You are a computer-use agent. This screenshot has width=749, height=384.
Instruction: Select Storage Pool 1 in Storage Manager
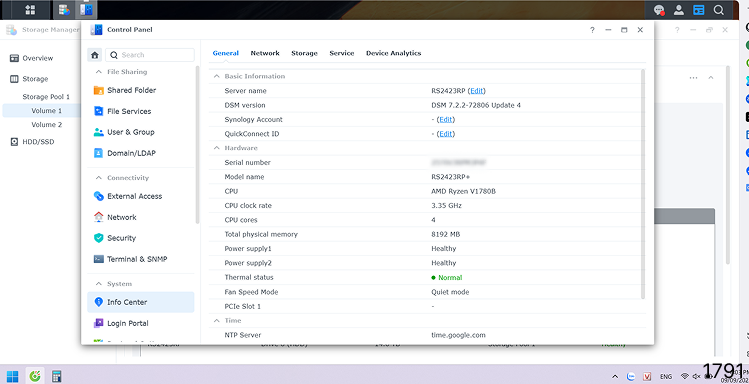pyautogui.click(x=46, y=97)
